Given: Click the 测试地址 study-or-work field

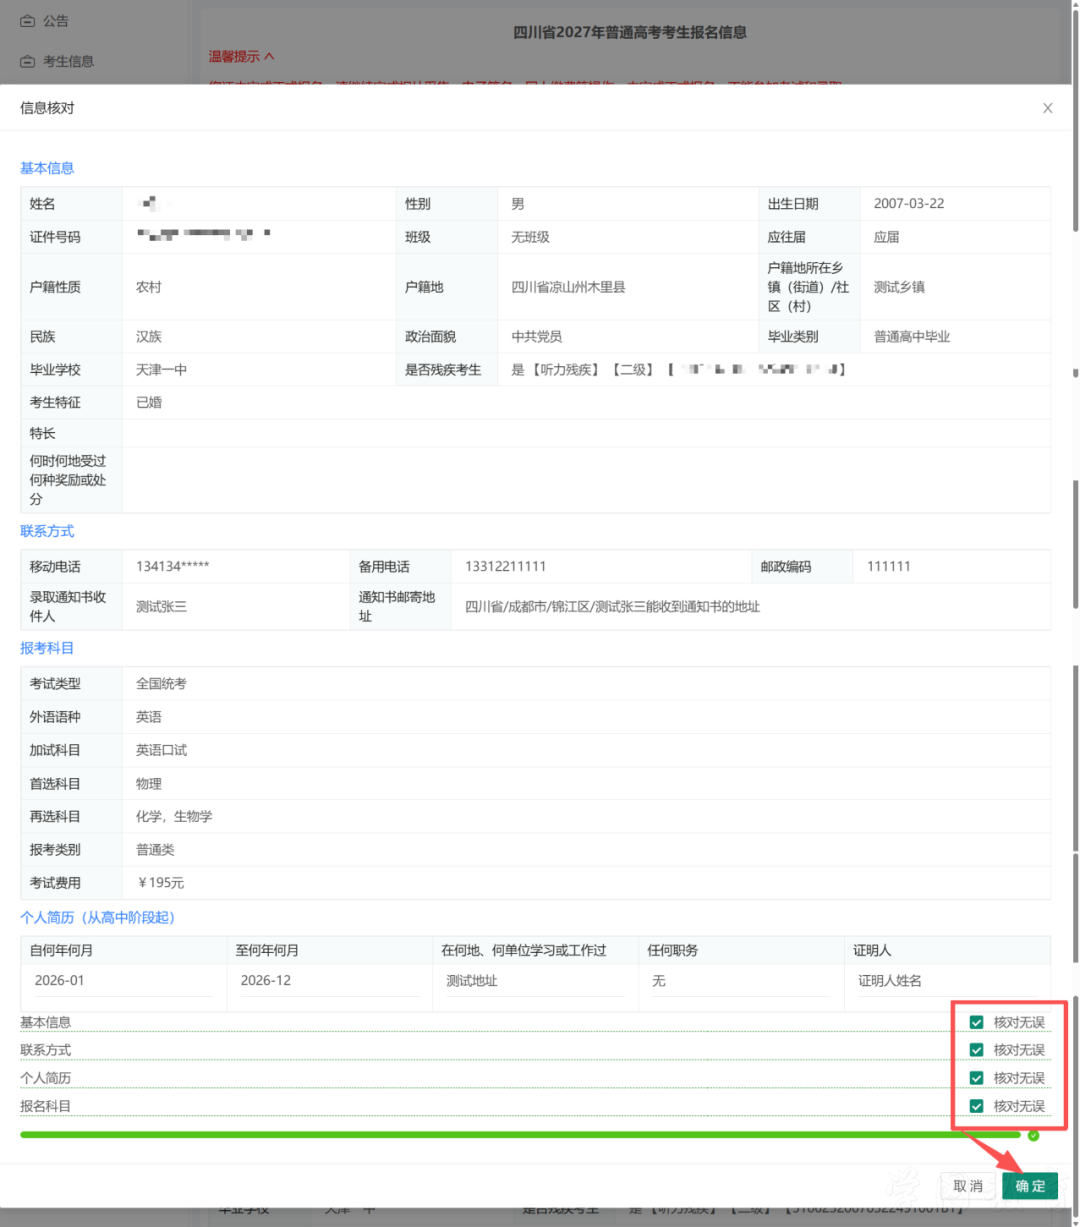Looking at the screenshot, I should pos(535,981).
